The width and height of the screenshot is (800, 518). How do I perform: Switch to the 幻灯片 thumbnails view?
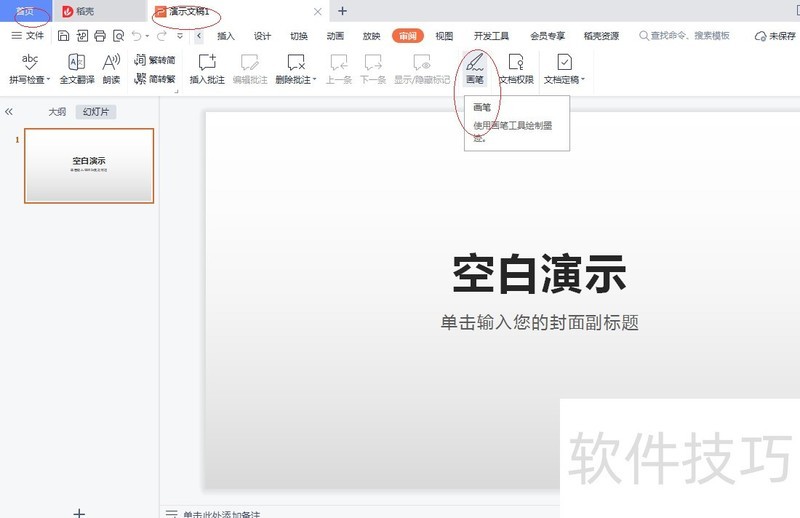tap(96, 112)
